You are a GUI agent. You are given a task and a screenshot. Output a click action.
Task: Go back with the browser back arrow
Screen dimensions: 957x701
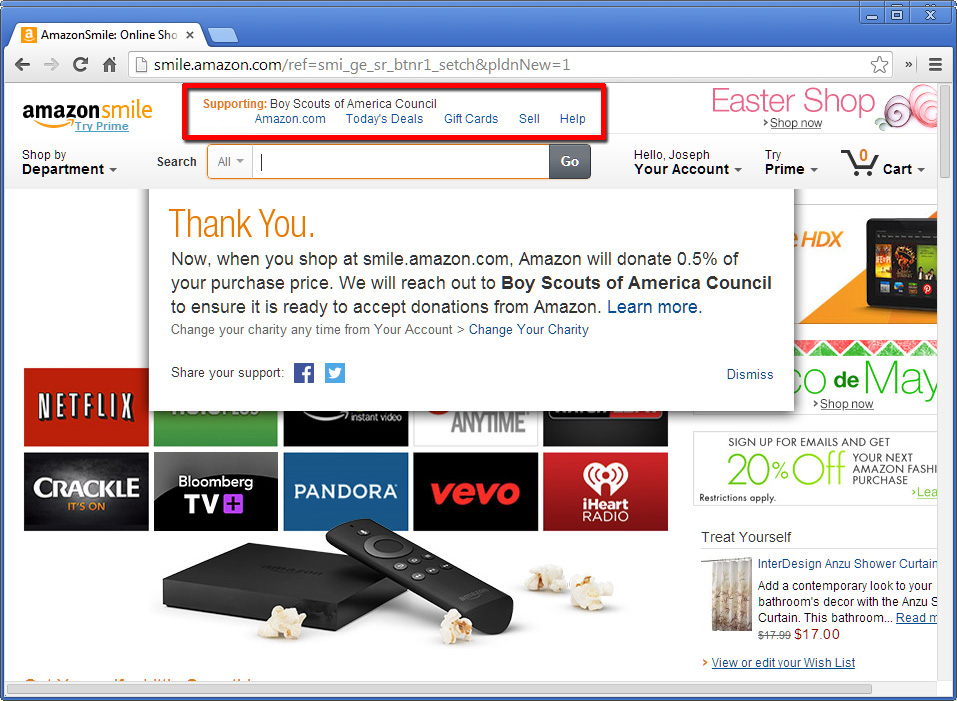click(23, 65)
